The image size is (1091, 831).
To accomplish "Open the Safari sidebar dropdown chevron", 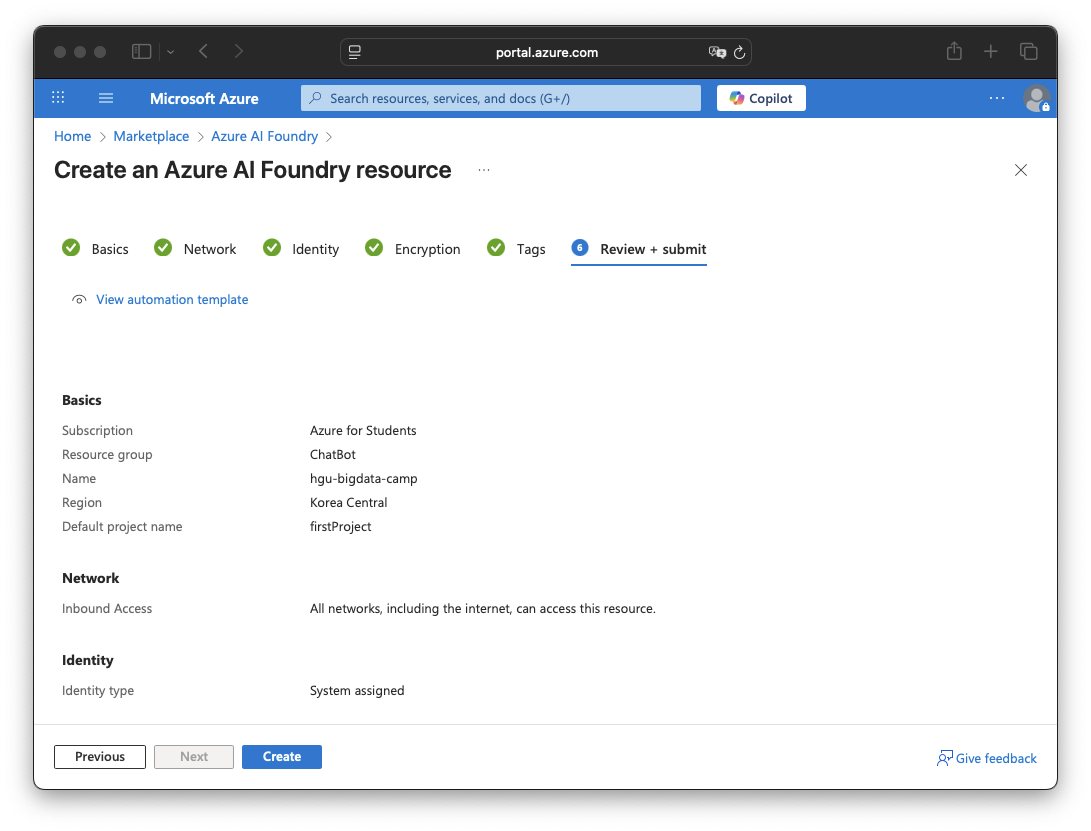I will click(x=170, y=52).
